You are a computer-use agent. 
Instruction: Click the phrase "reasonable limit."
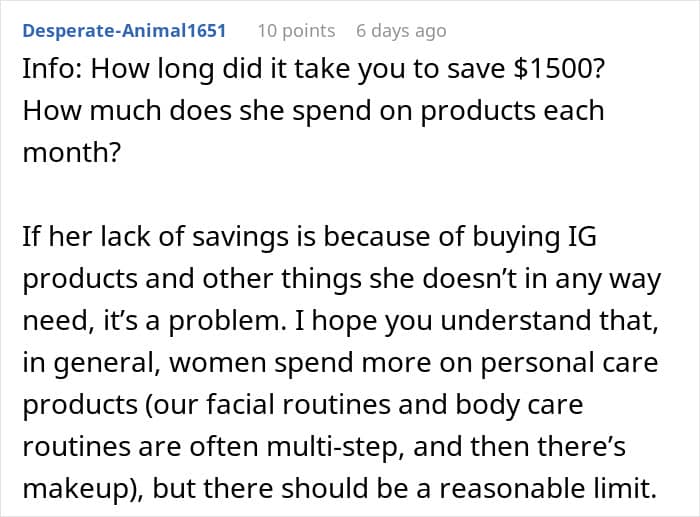tap(549, 488)
